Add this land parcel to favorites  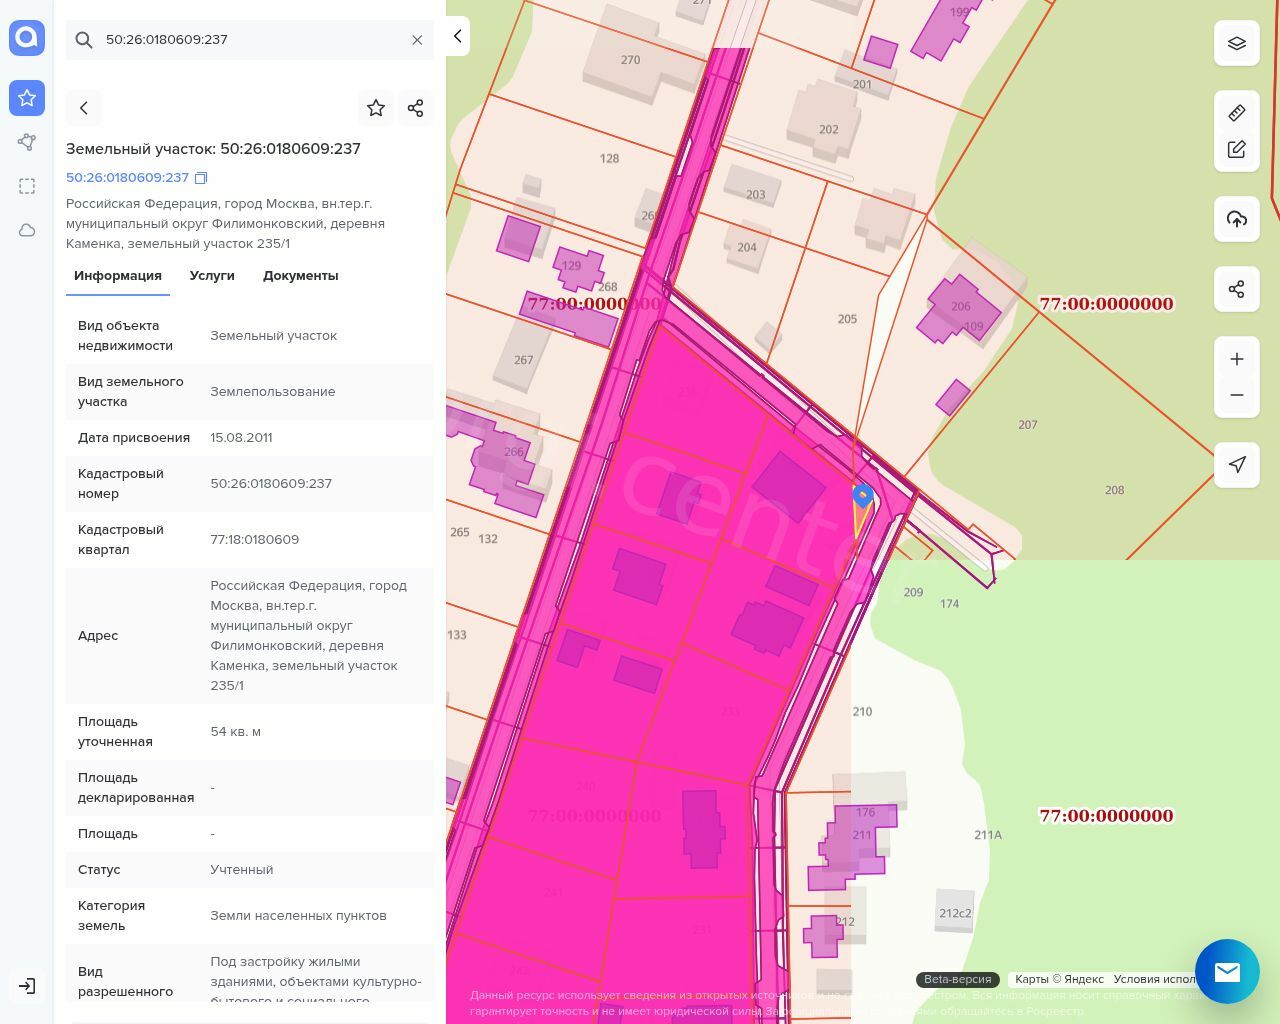pos(376,108)
